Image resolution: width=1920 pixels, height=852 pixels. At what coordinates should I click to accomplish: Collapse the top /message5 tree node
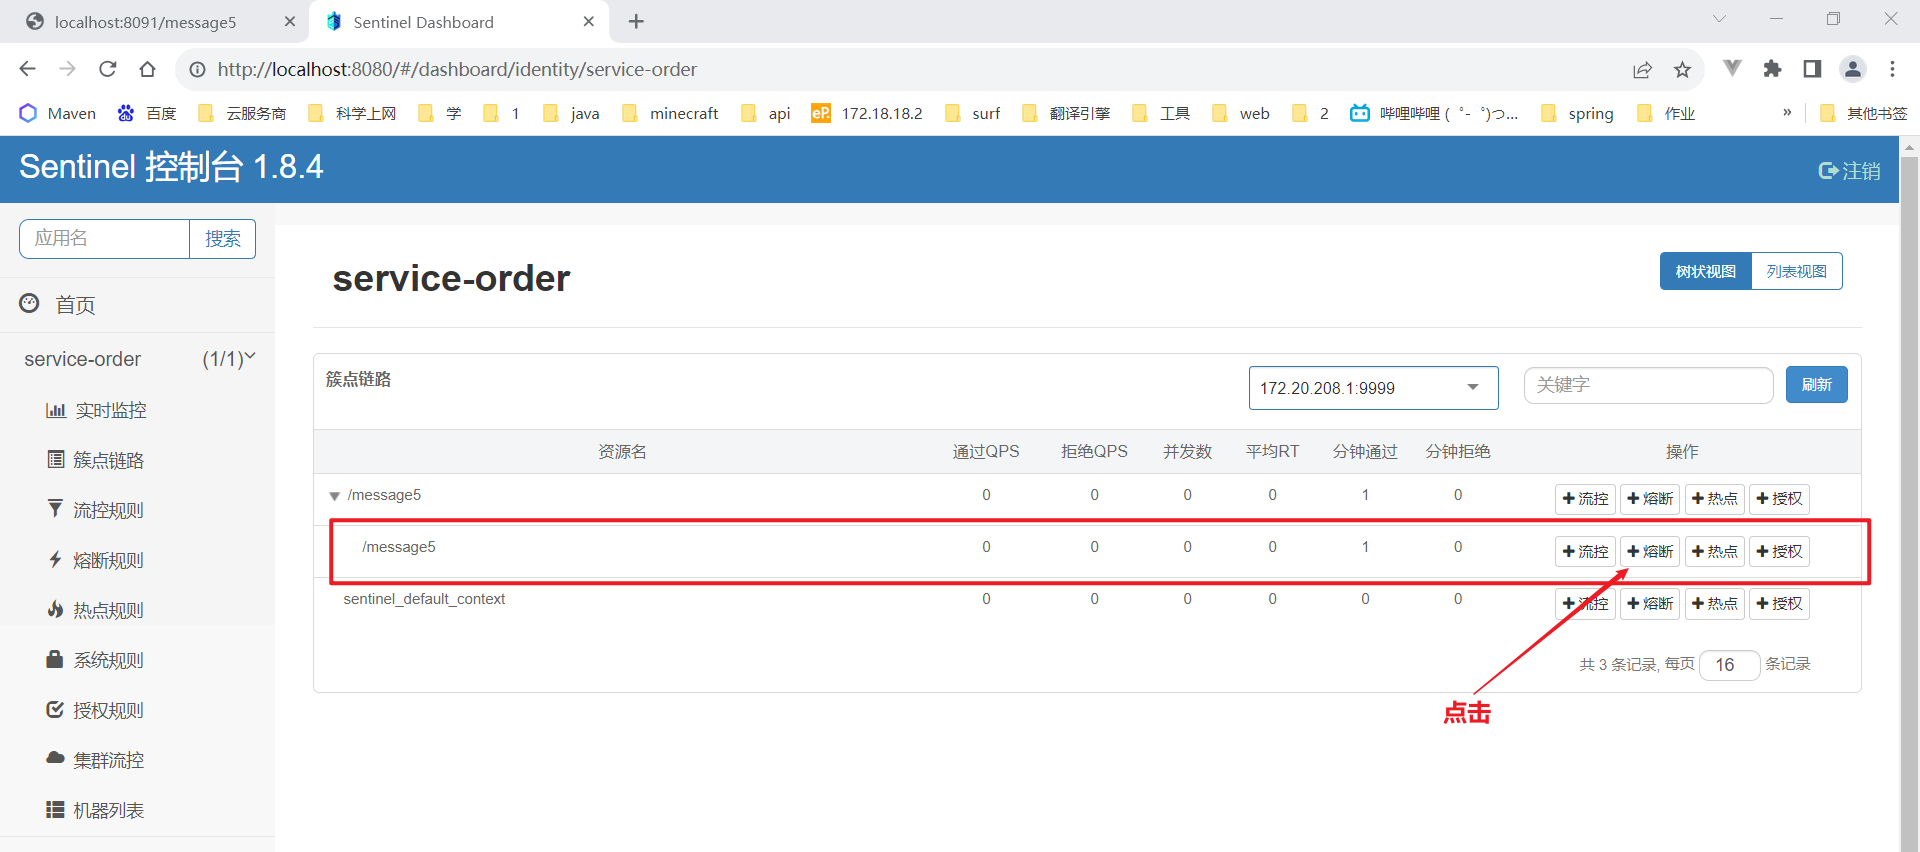[334, 496]
